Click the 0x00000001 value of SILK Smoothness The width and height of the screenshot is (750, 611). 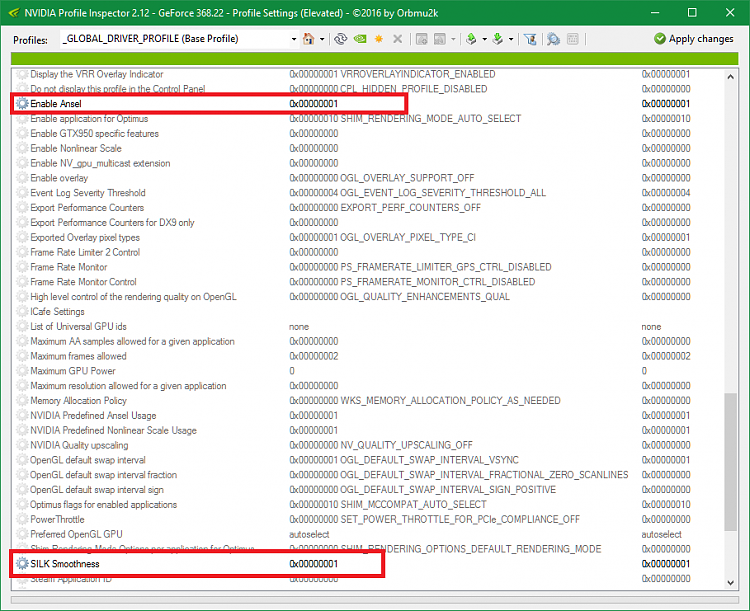pos(314,564)
